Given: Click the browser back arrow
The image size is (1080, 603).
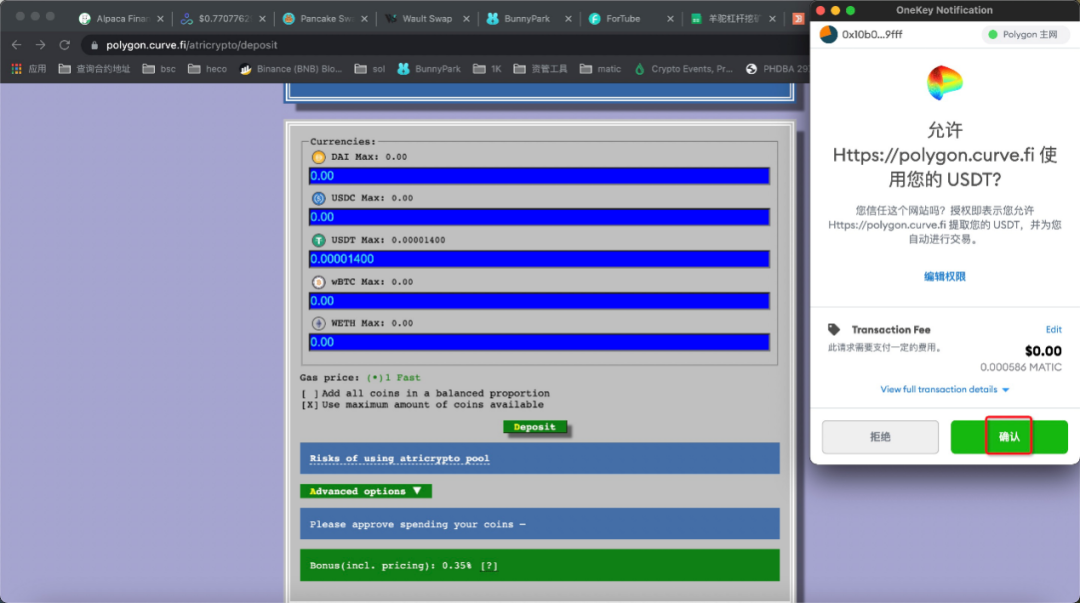Looking at the screenshot, I should coord(16,45).
